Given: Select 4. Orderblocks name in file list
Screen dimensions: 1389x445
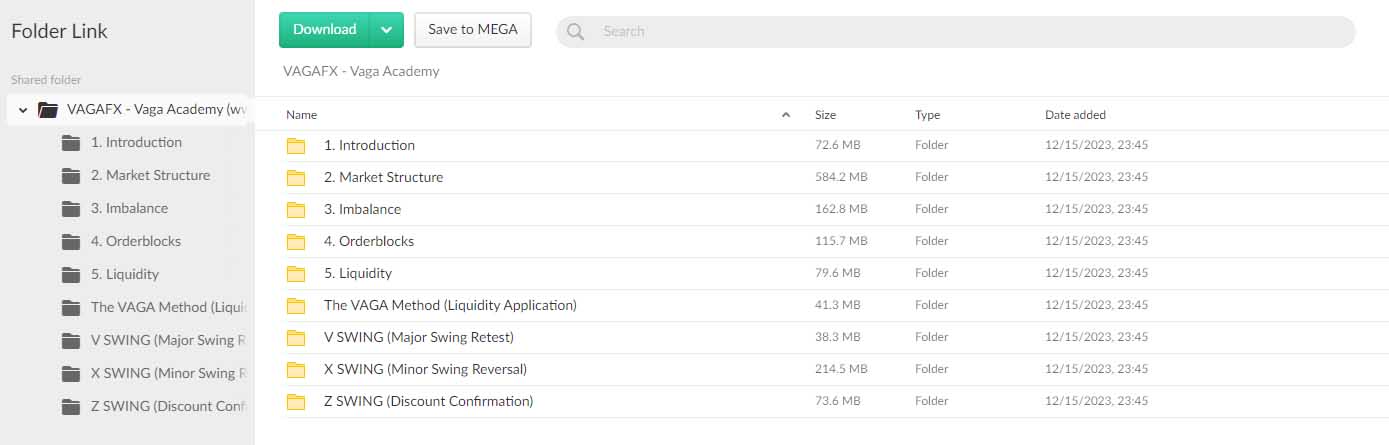Looking at the screenshot, I should tap(369, 241).
